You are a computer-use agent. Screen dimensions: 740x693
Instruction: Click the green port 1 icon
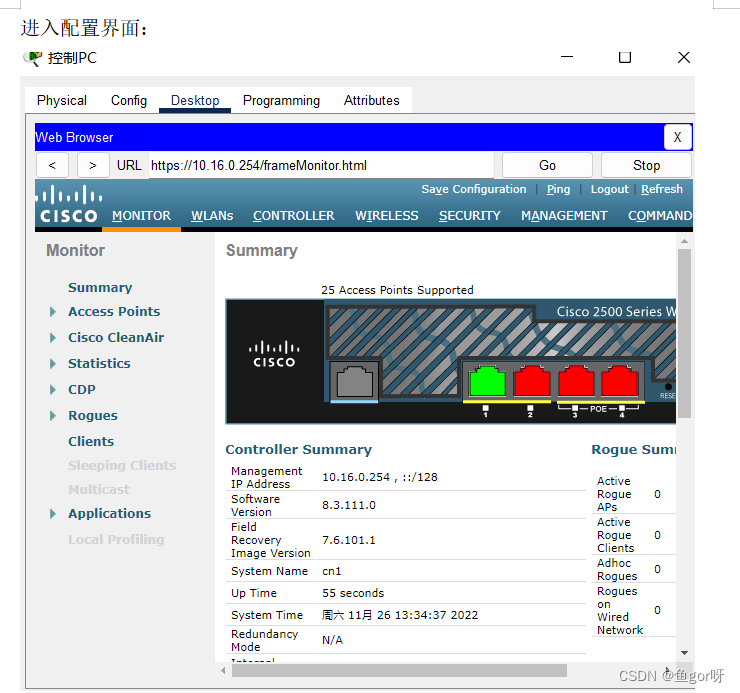[488, 381]
